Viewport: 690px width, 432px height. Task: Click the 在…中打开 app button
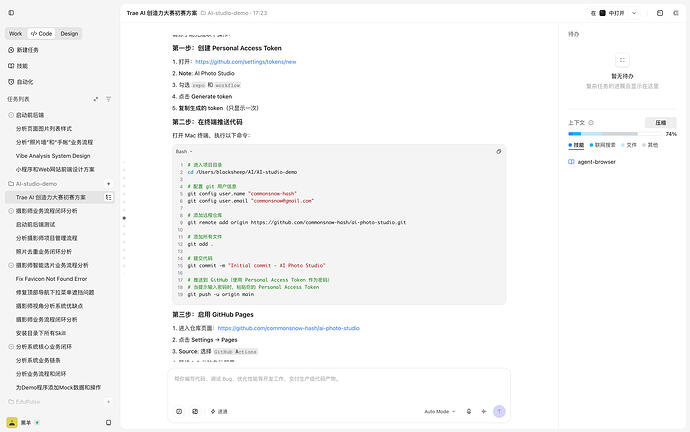point(608,13)
